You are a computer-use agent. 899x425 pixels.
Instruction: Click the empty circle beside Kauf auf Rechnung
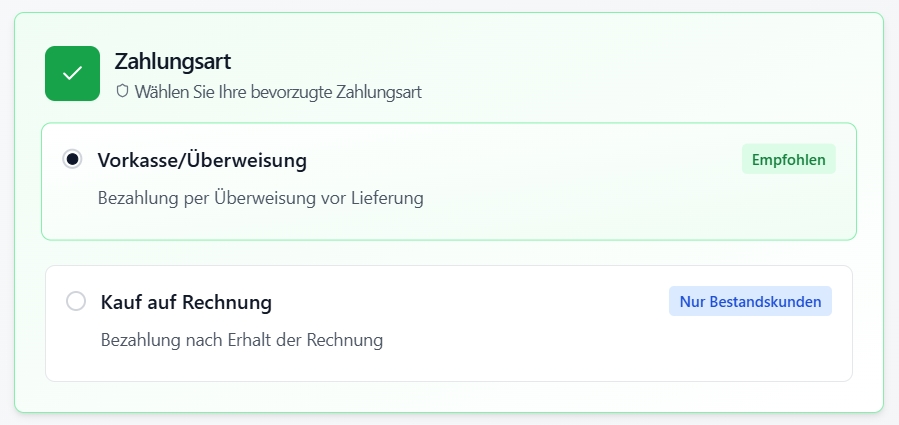(x=76, y=301)
